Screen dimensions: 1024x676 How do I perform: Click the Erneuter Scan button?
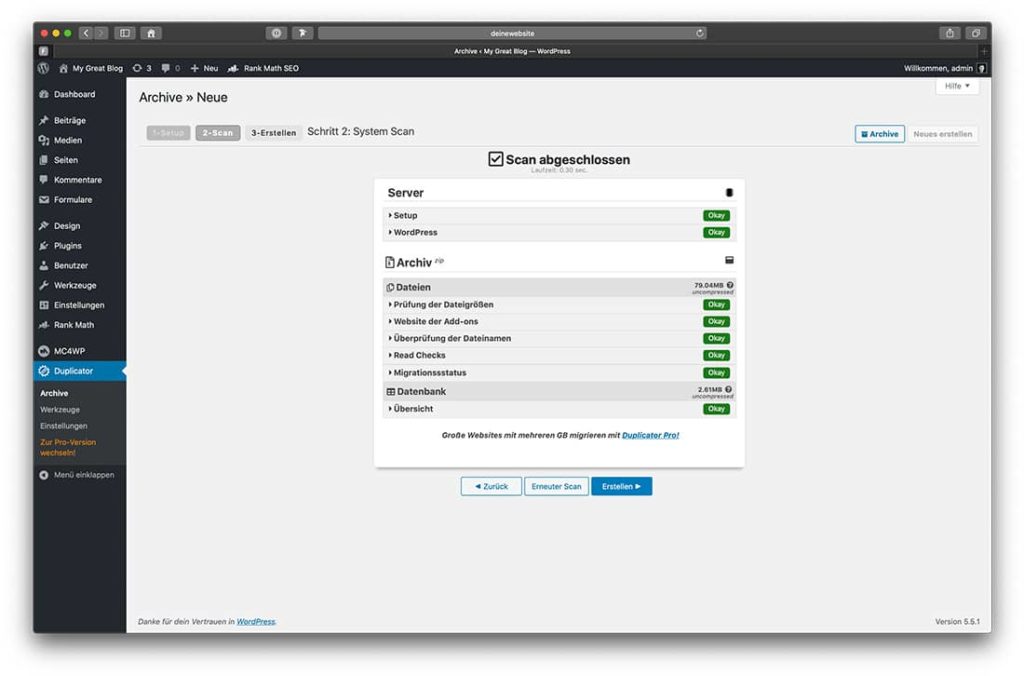(556, 486)
